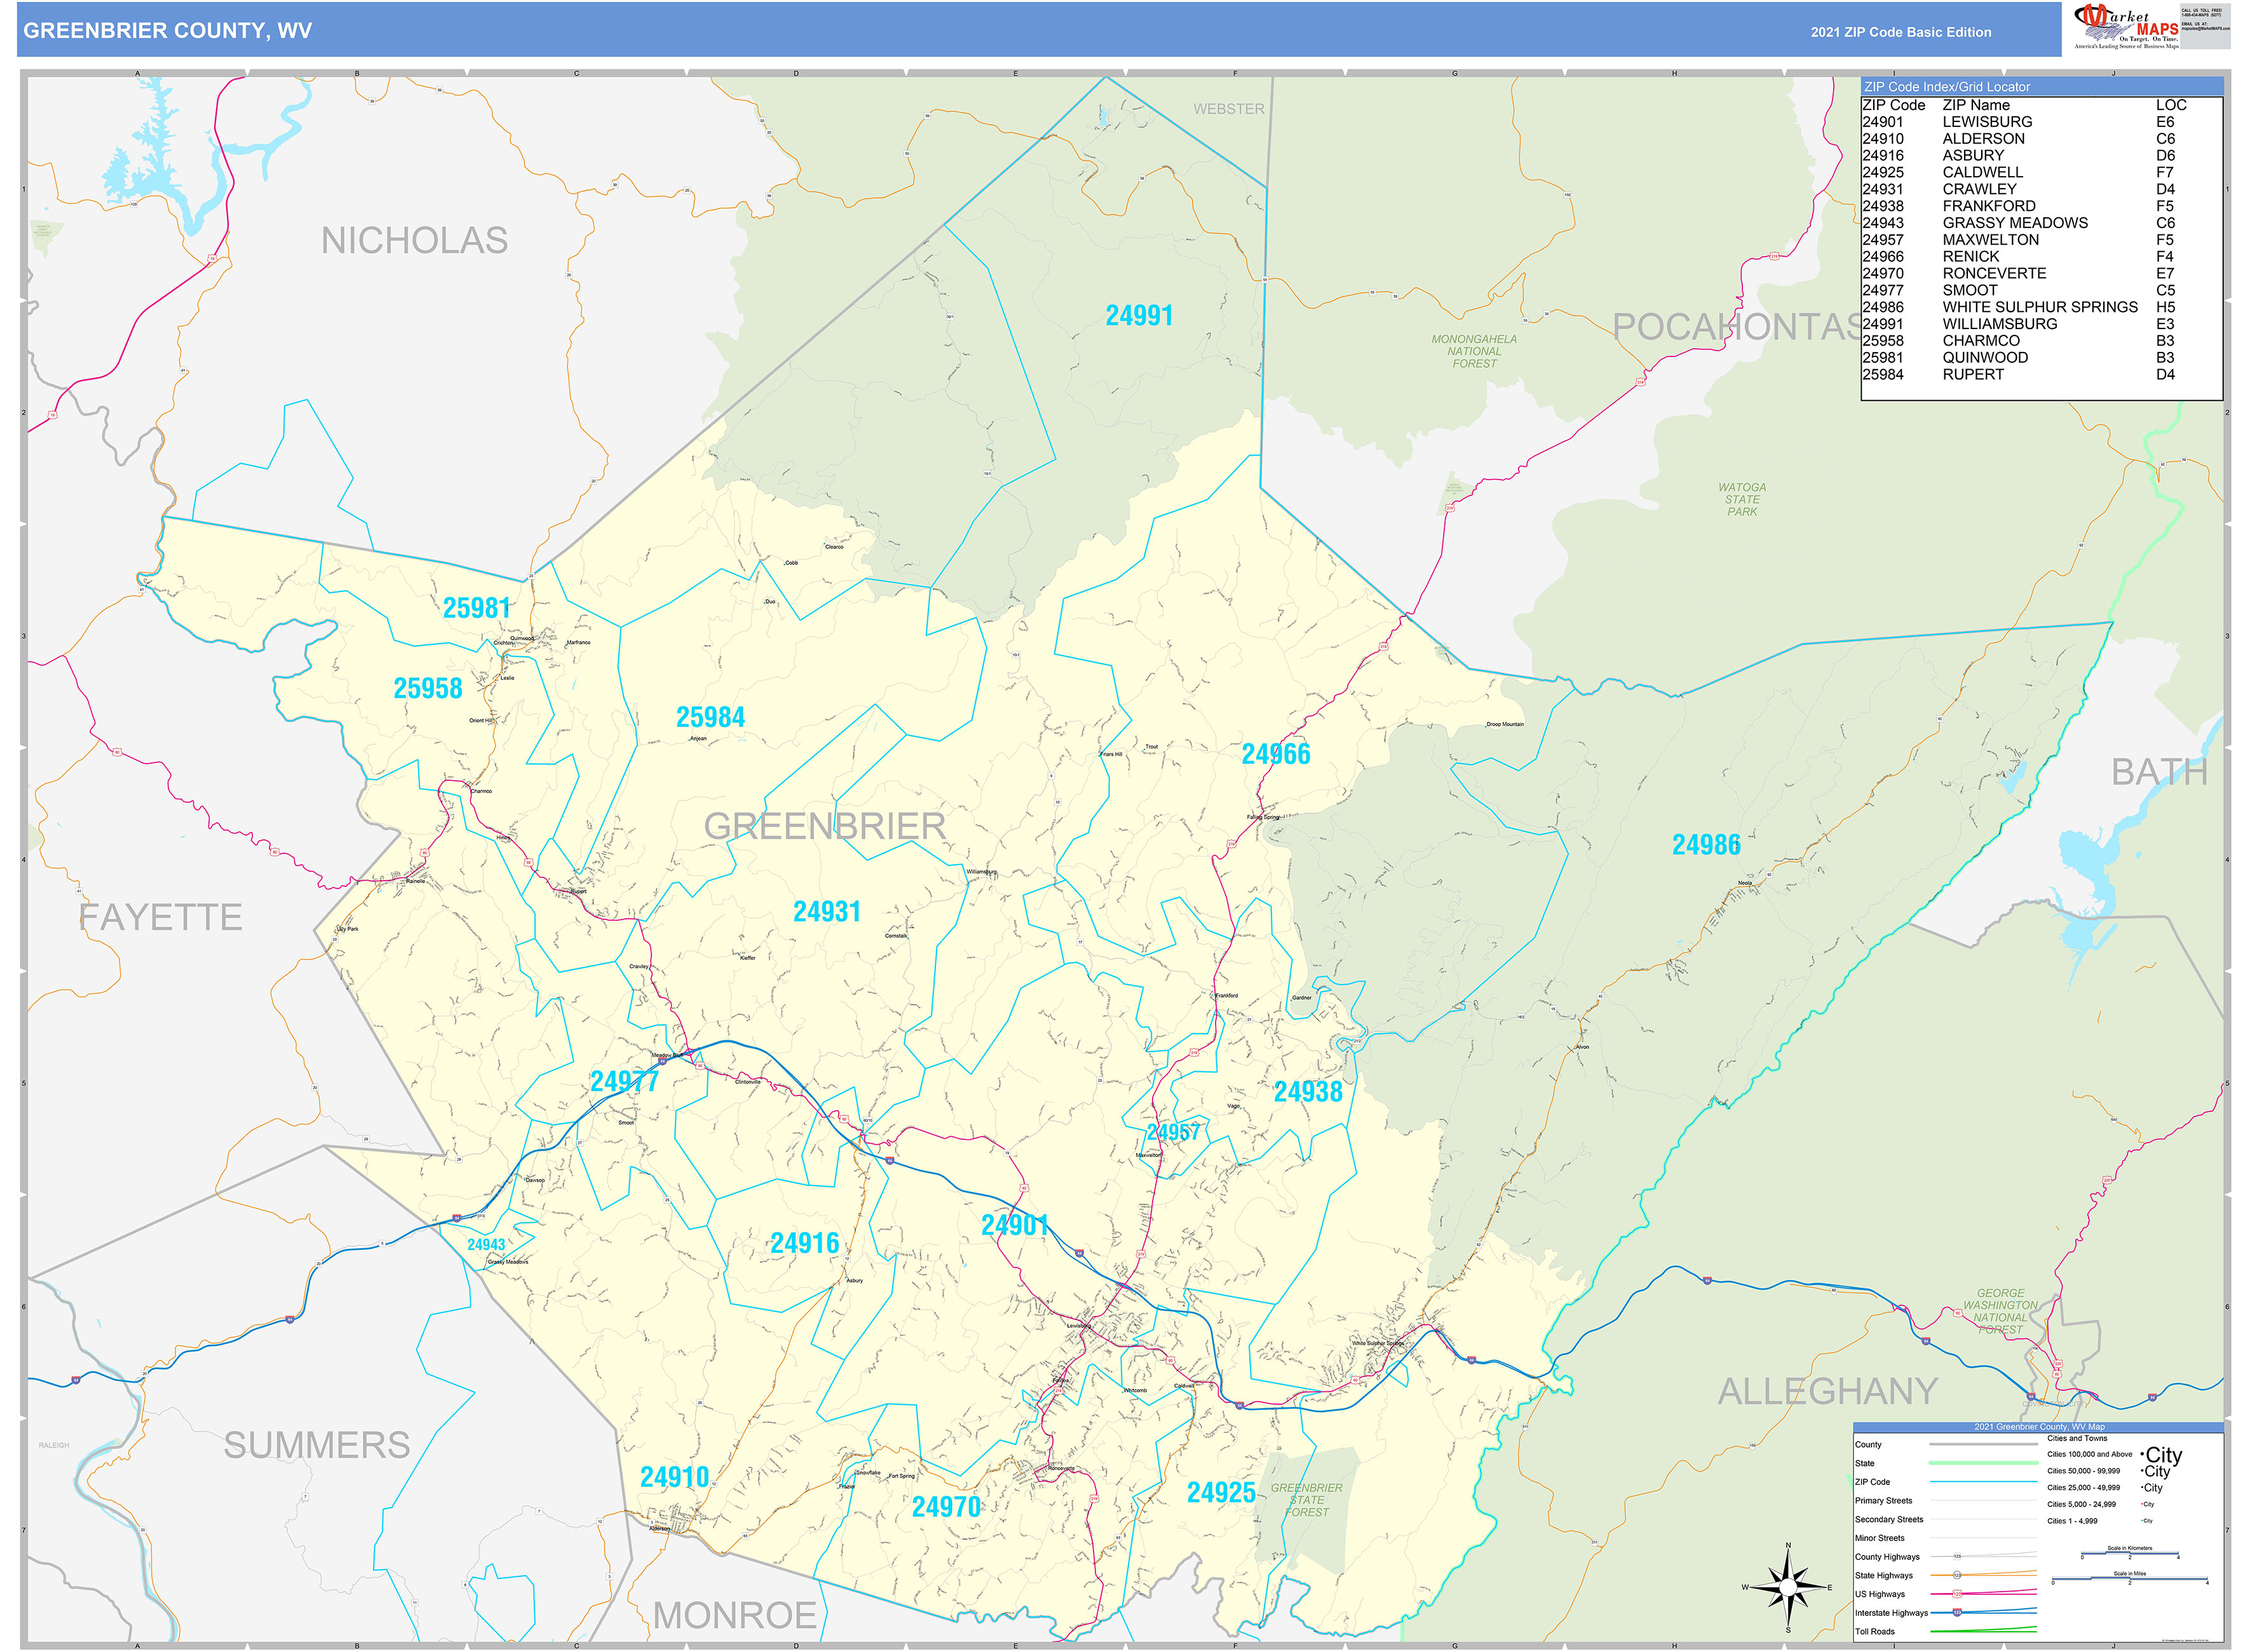Expand the 2021 Greenbrier County, WV Map legend header
The height and width of the screenshot is (1652, 2250).
[2040, 1427]
